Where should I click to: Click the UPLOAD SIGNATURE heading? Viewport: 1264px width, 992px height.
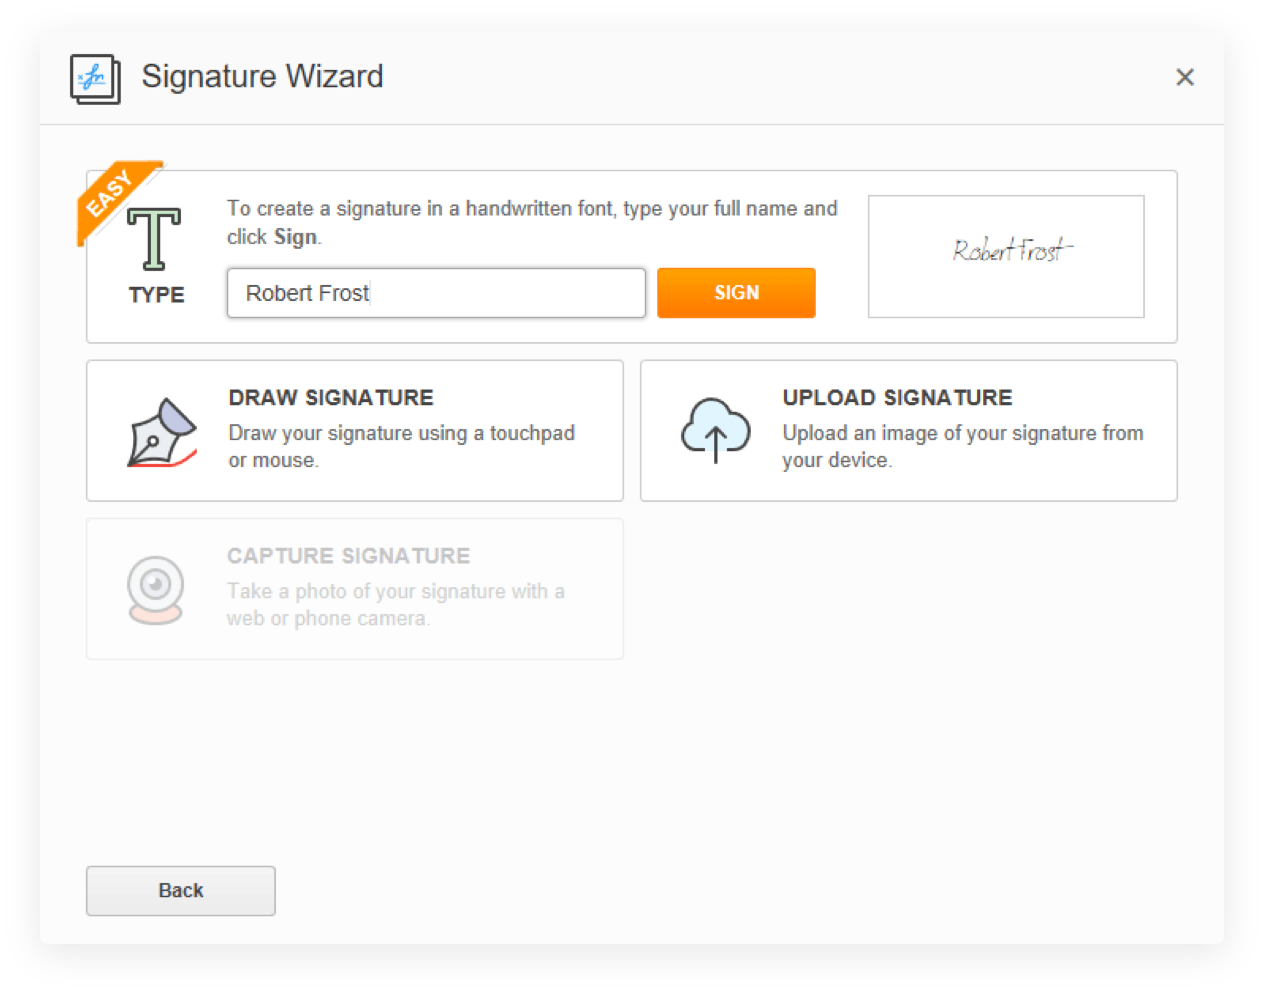coord(897,398)
